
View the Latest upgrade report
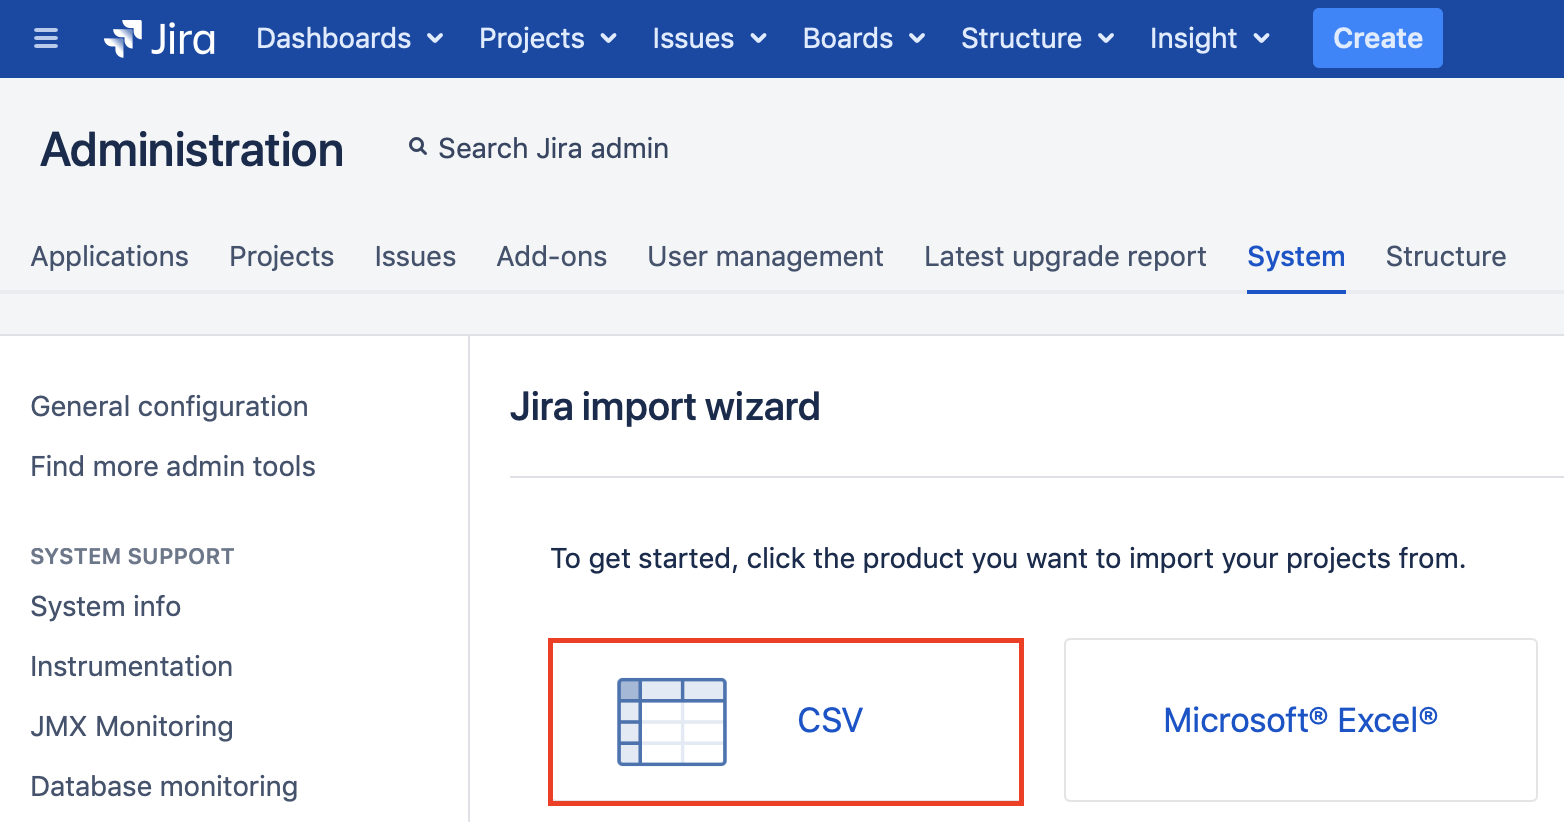[x=1064, y=256]
